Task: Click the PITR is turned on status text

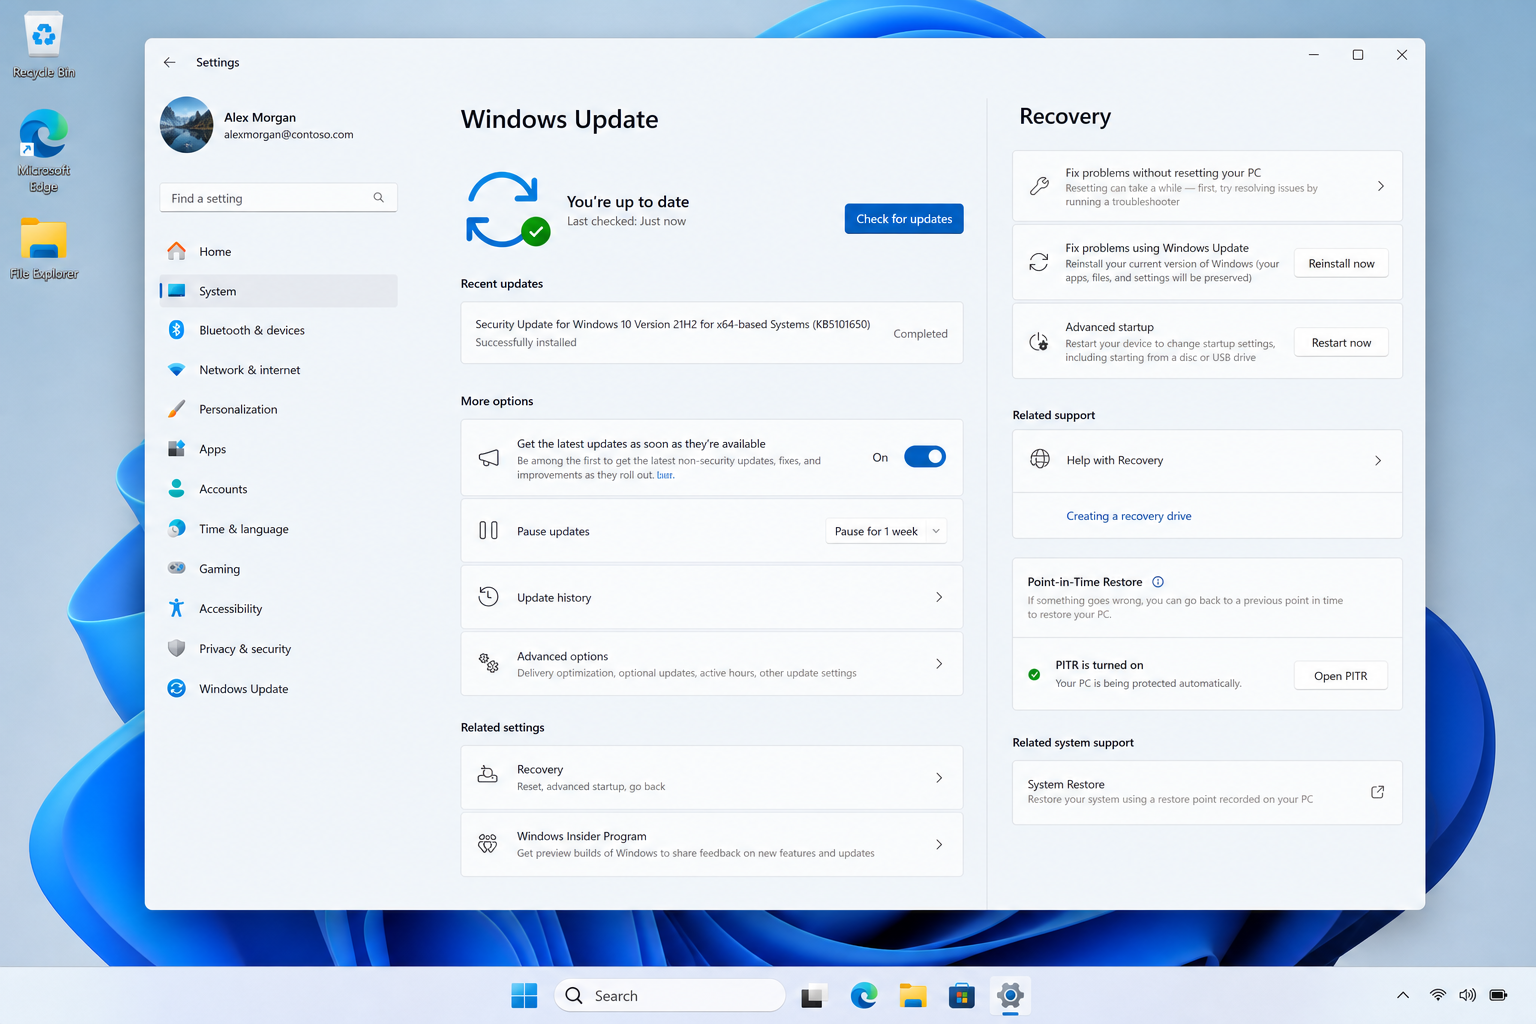Action: pos(1099,665)
